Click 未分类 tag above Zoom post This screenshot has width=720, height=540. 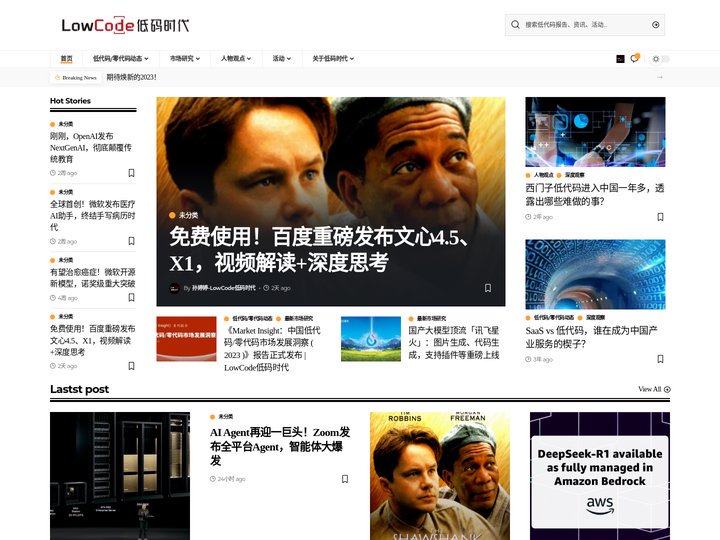click(x=225, y=416)
